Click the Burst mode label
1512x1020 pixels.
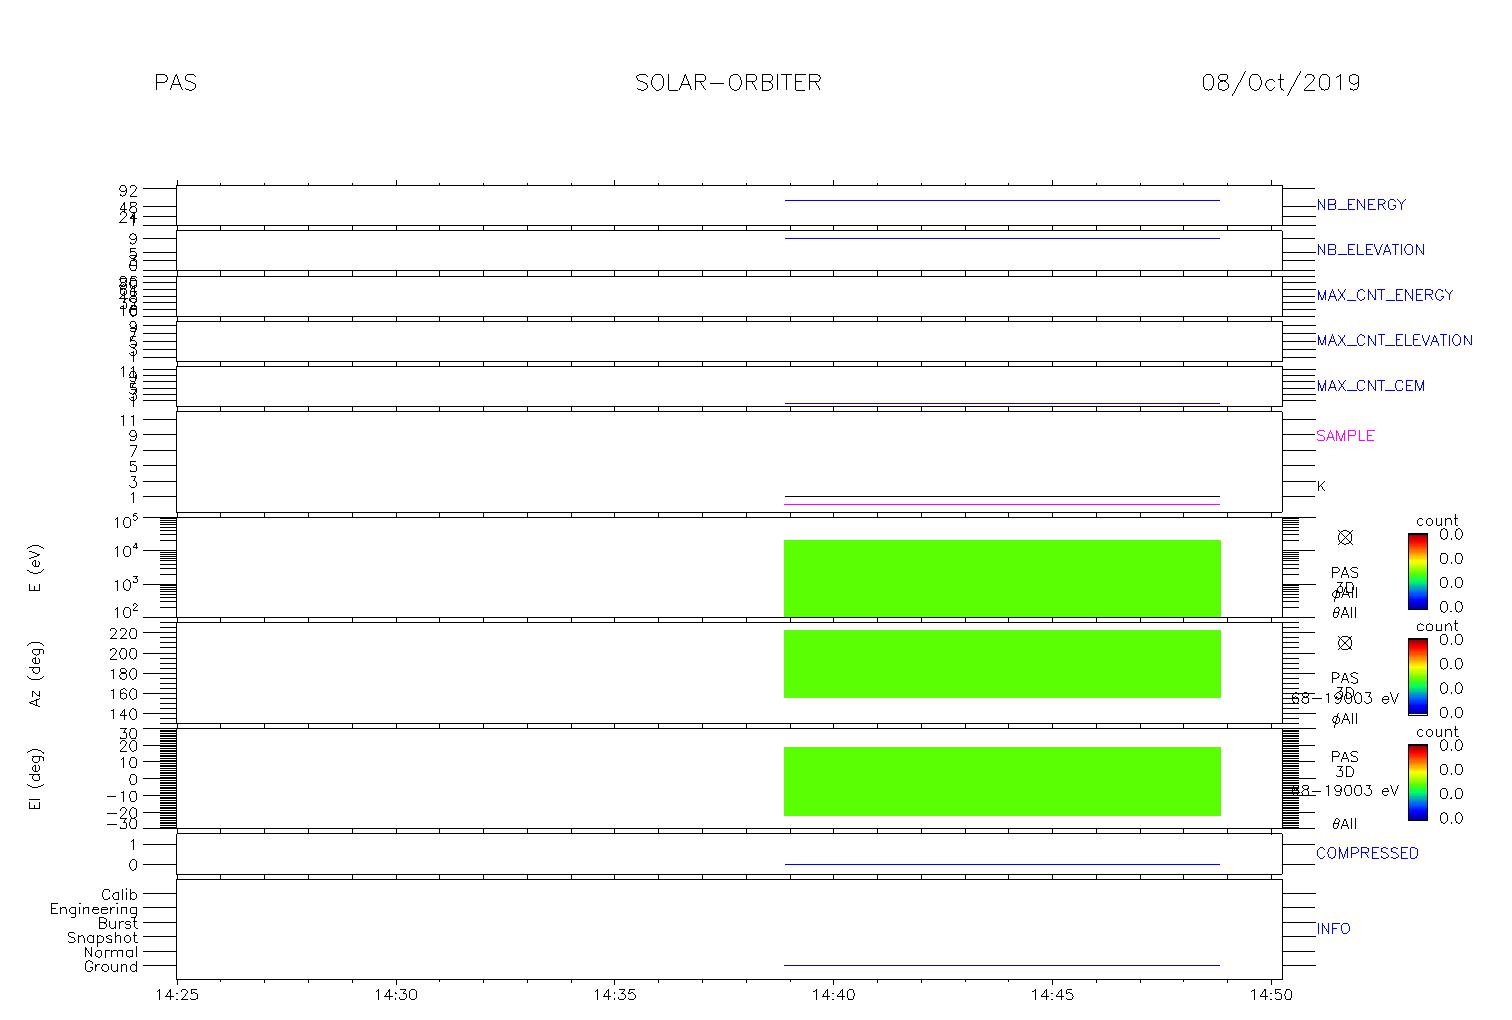point(118,923)
